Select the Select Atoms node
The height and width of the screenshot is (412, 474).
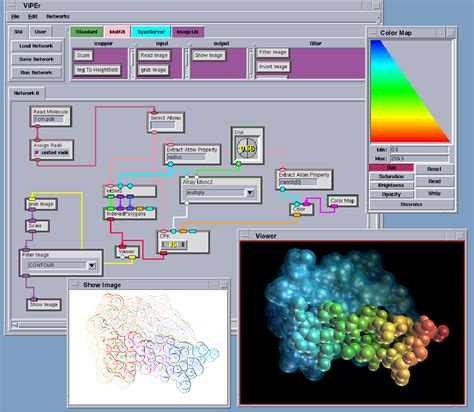[166, 122]
